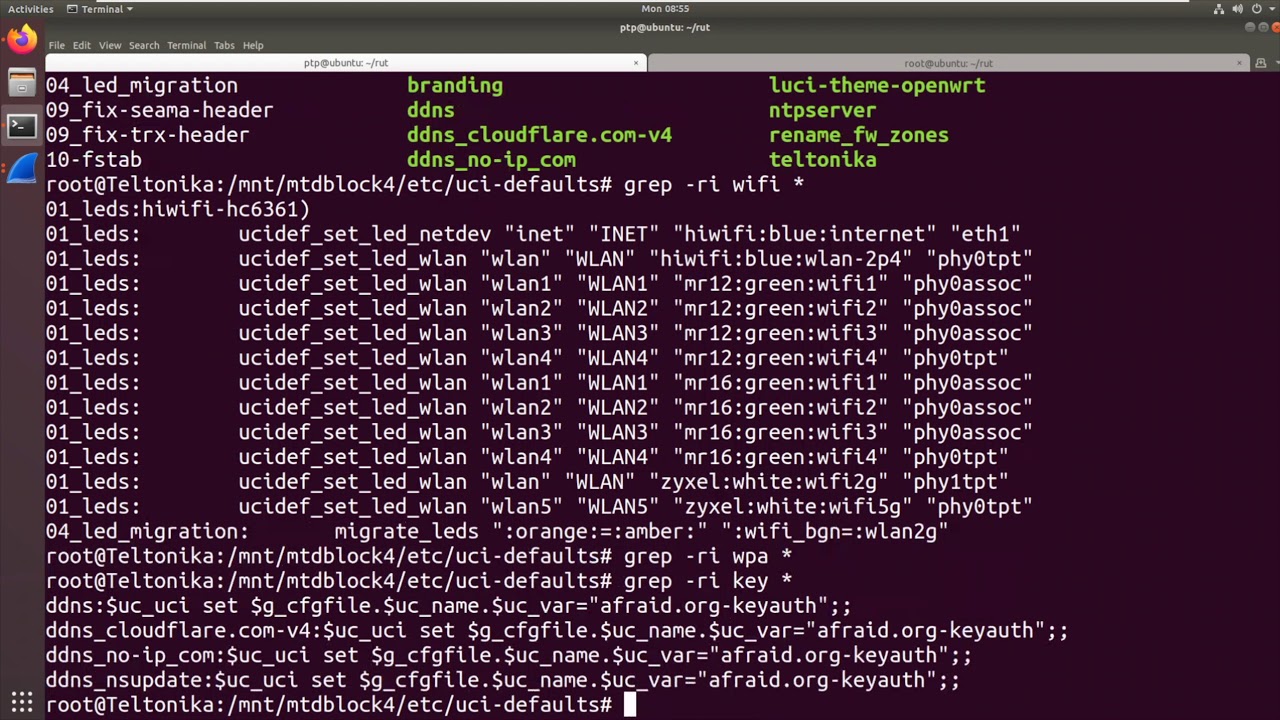Click the 10-fstab entry

tap(93, 160)
